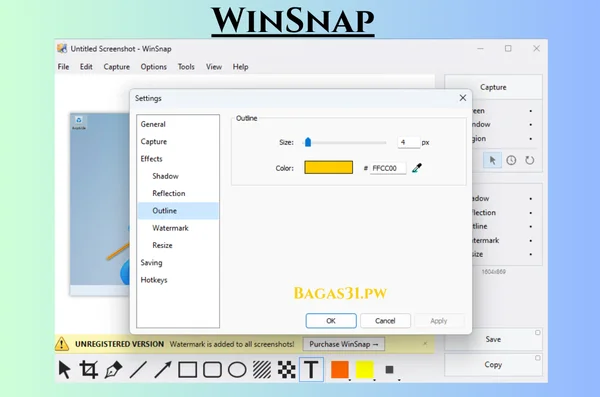
Task: Select Shadow settings page
Action: pyautogui.click(x=178, y=176)
